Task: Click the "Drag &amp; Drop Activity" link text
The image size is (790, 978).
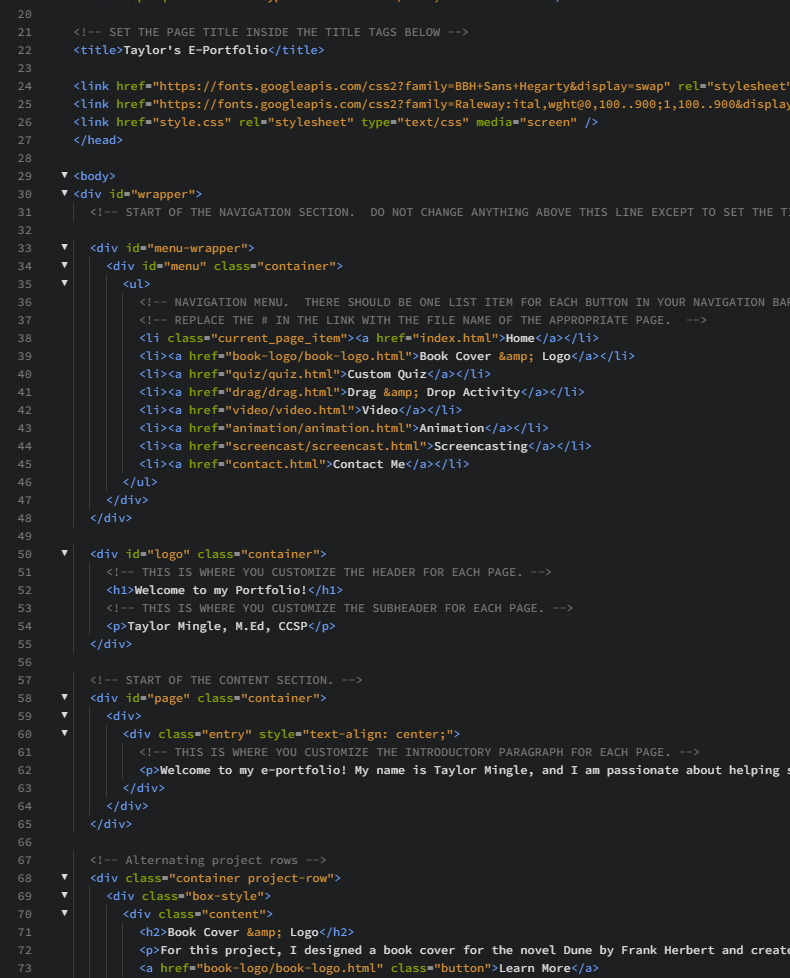Action: (x=433, y=392)
